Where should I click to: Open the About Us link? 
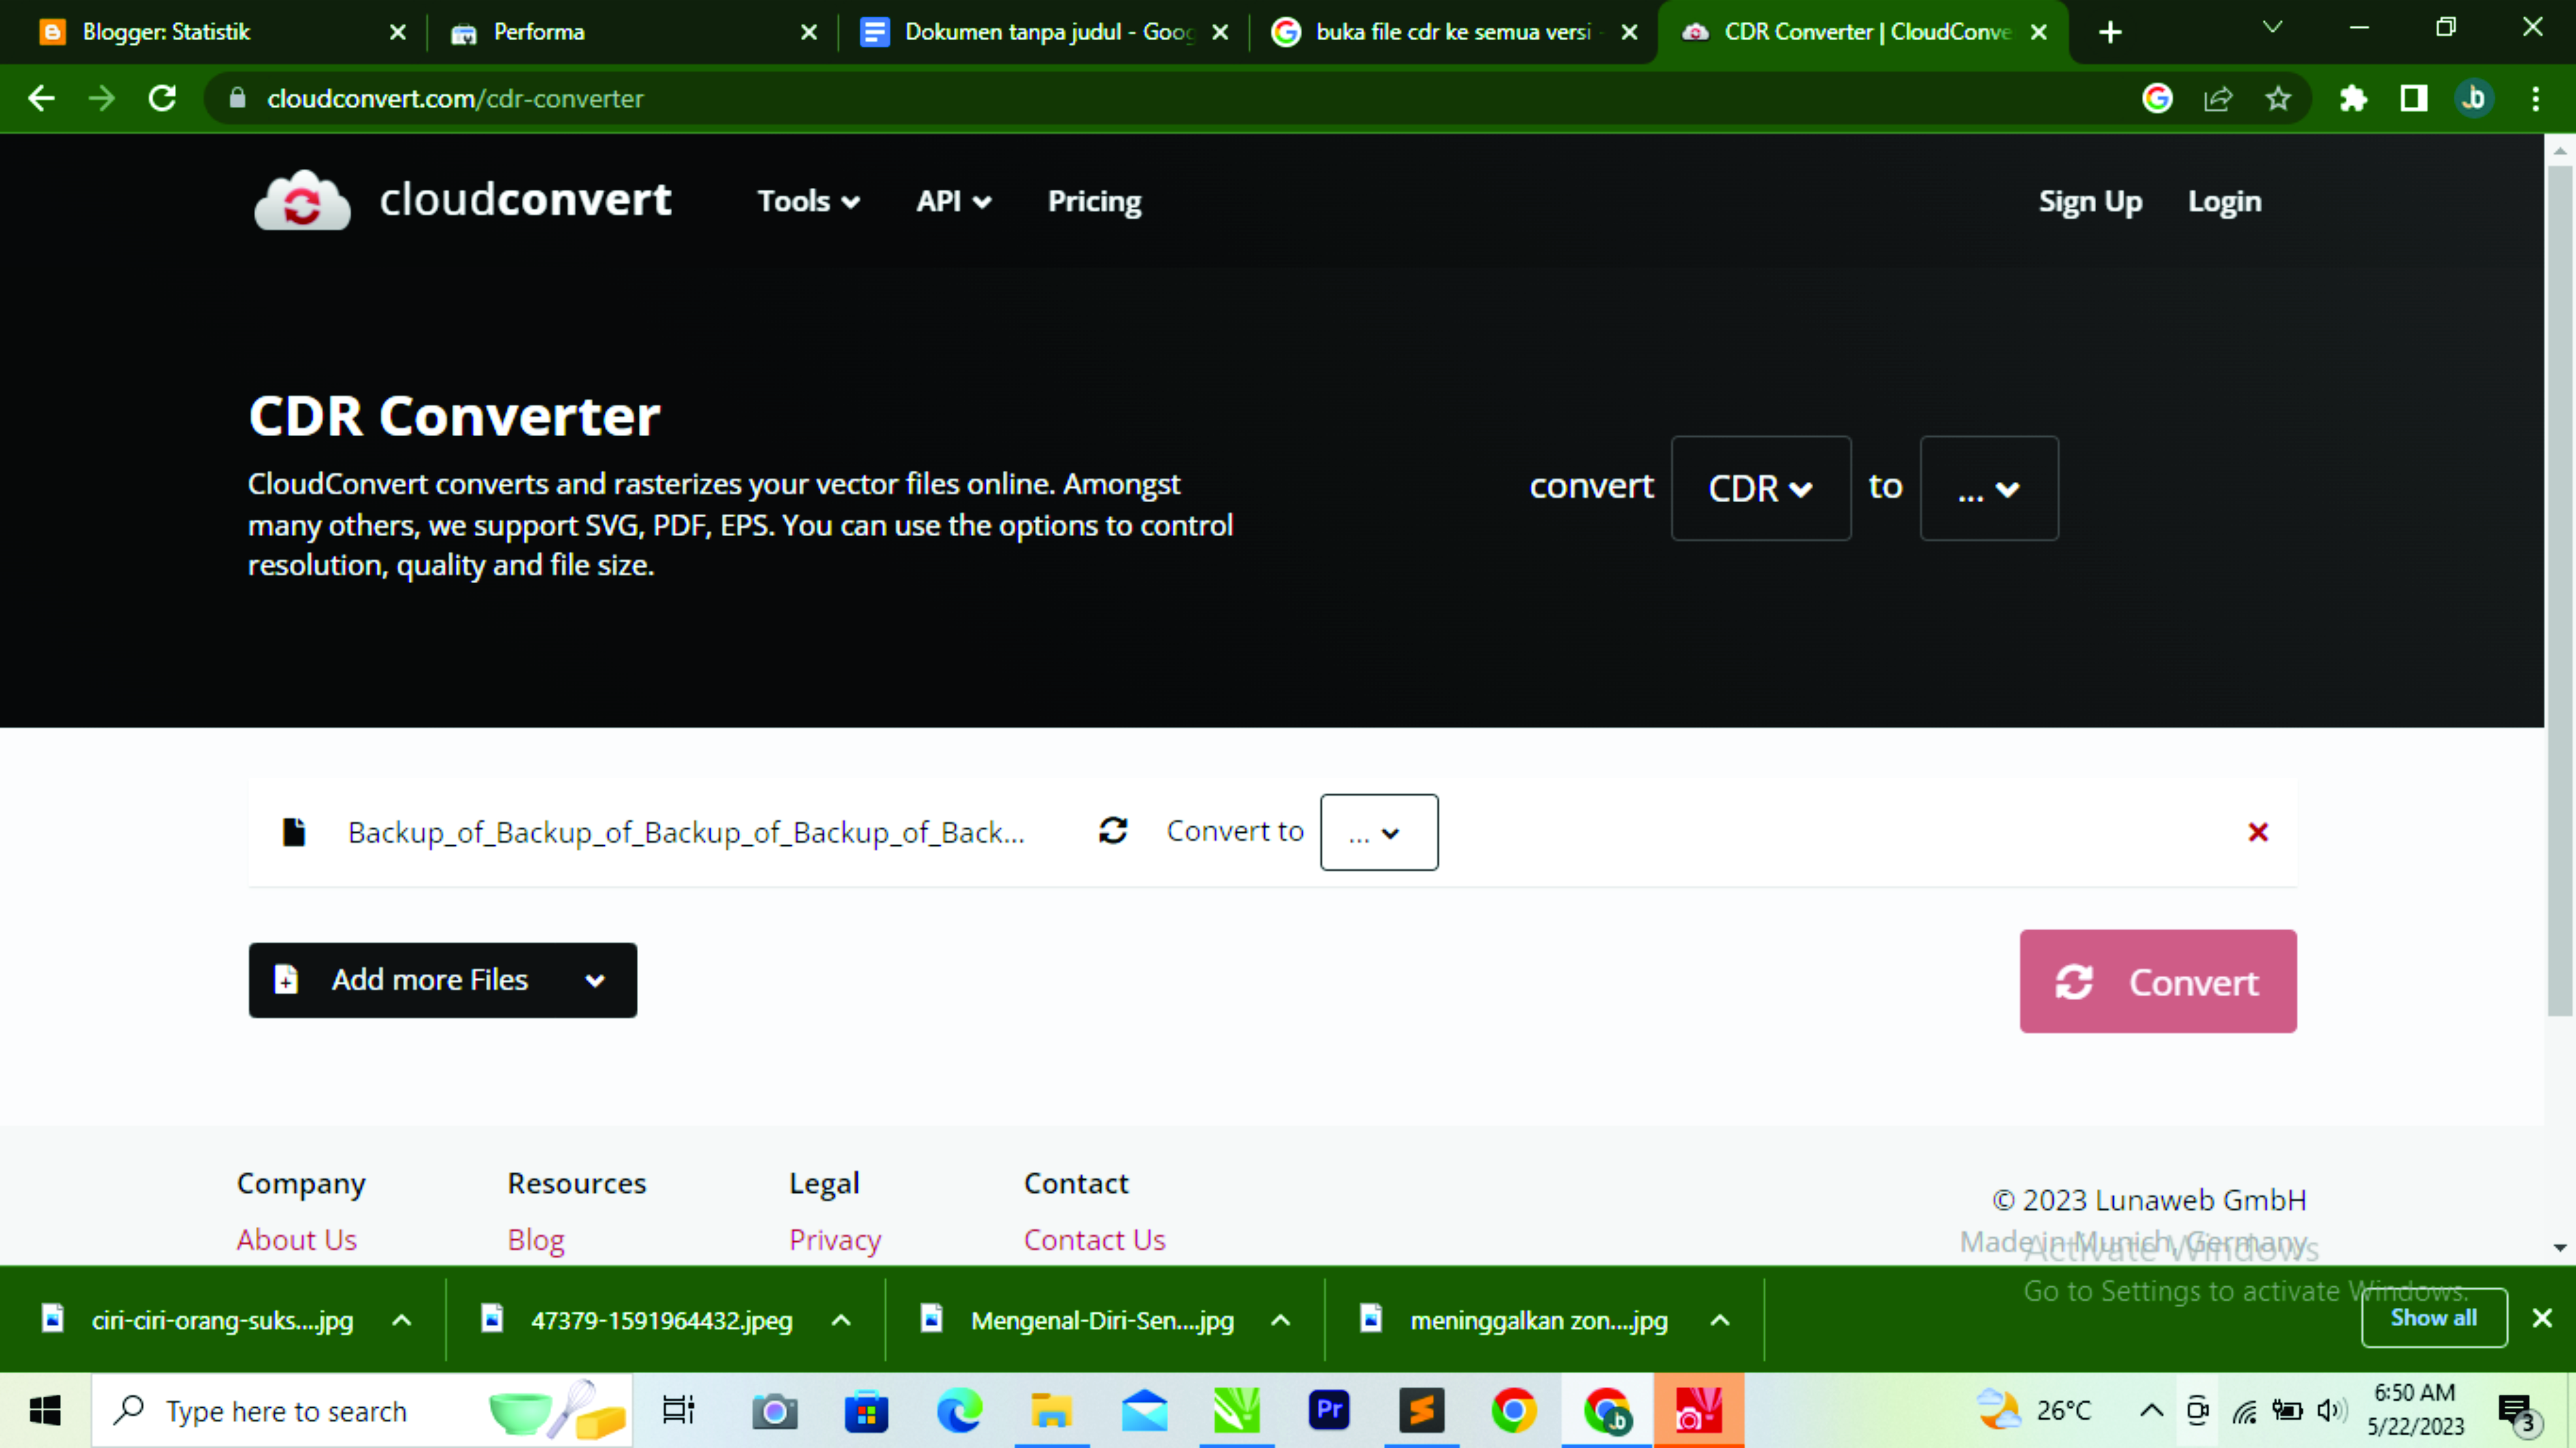(x=297, y=1240)
